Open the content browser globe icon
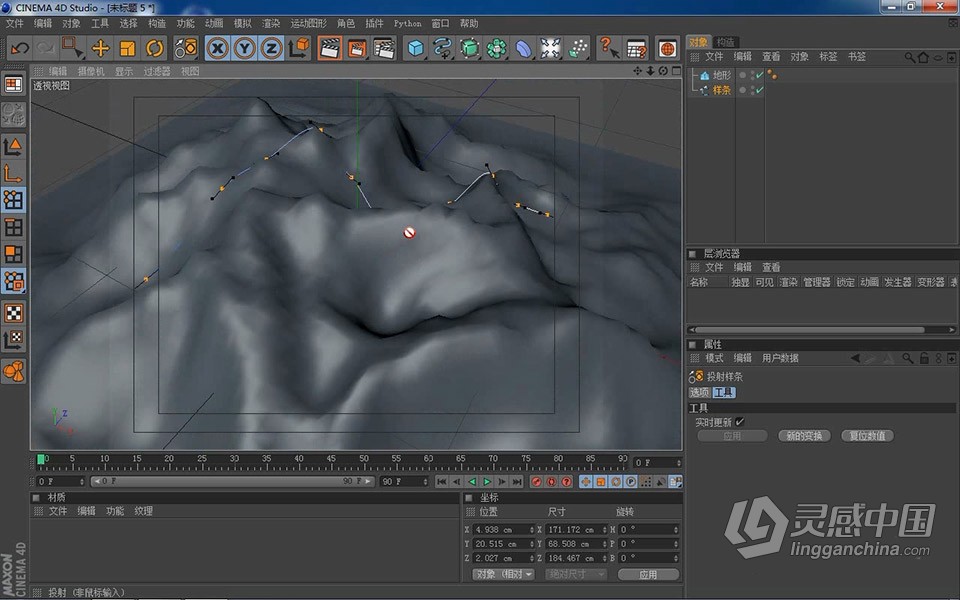Image resolution: width=960 pixels, height=600 pixels. pos(667,48)
